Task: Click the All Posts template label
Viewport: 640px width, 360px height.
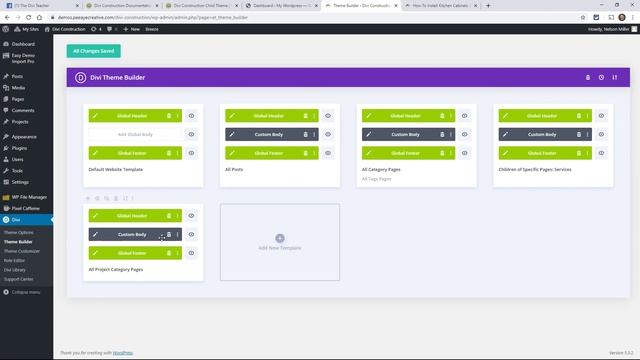Action: pyautogui.click(x=234, y=169)
